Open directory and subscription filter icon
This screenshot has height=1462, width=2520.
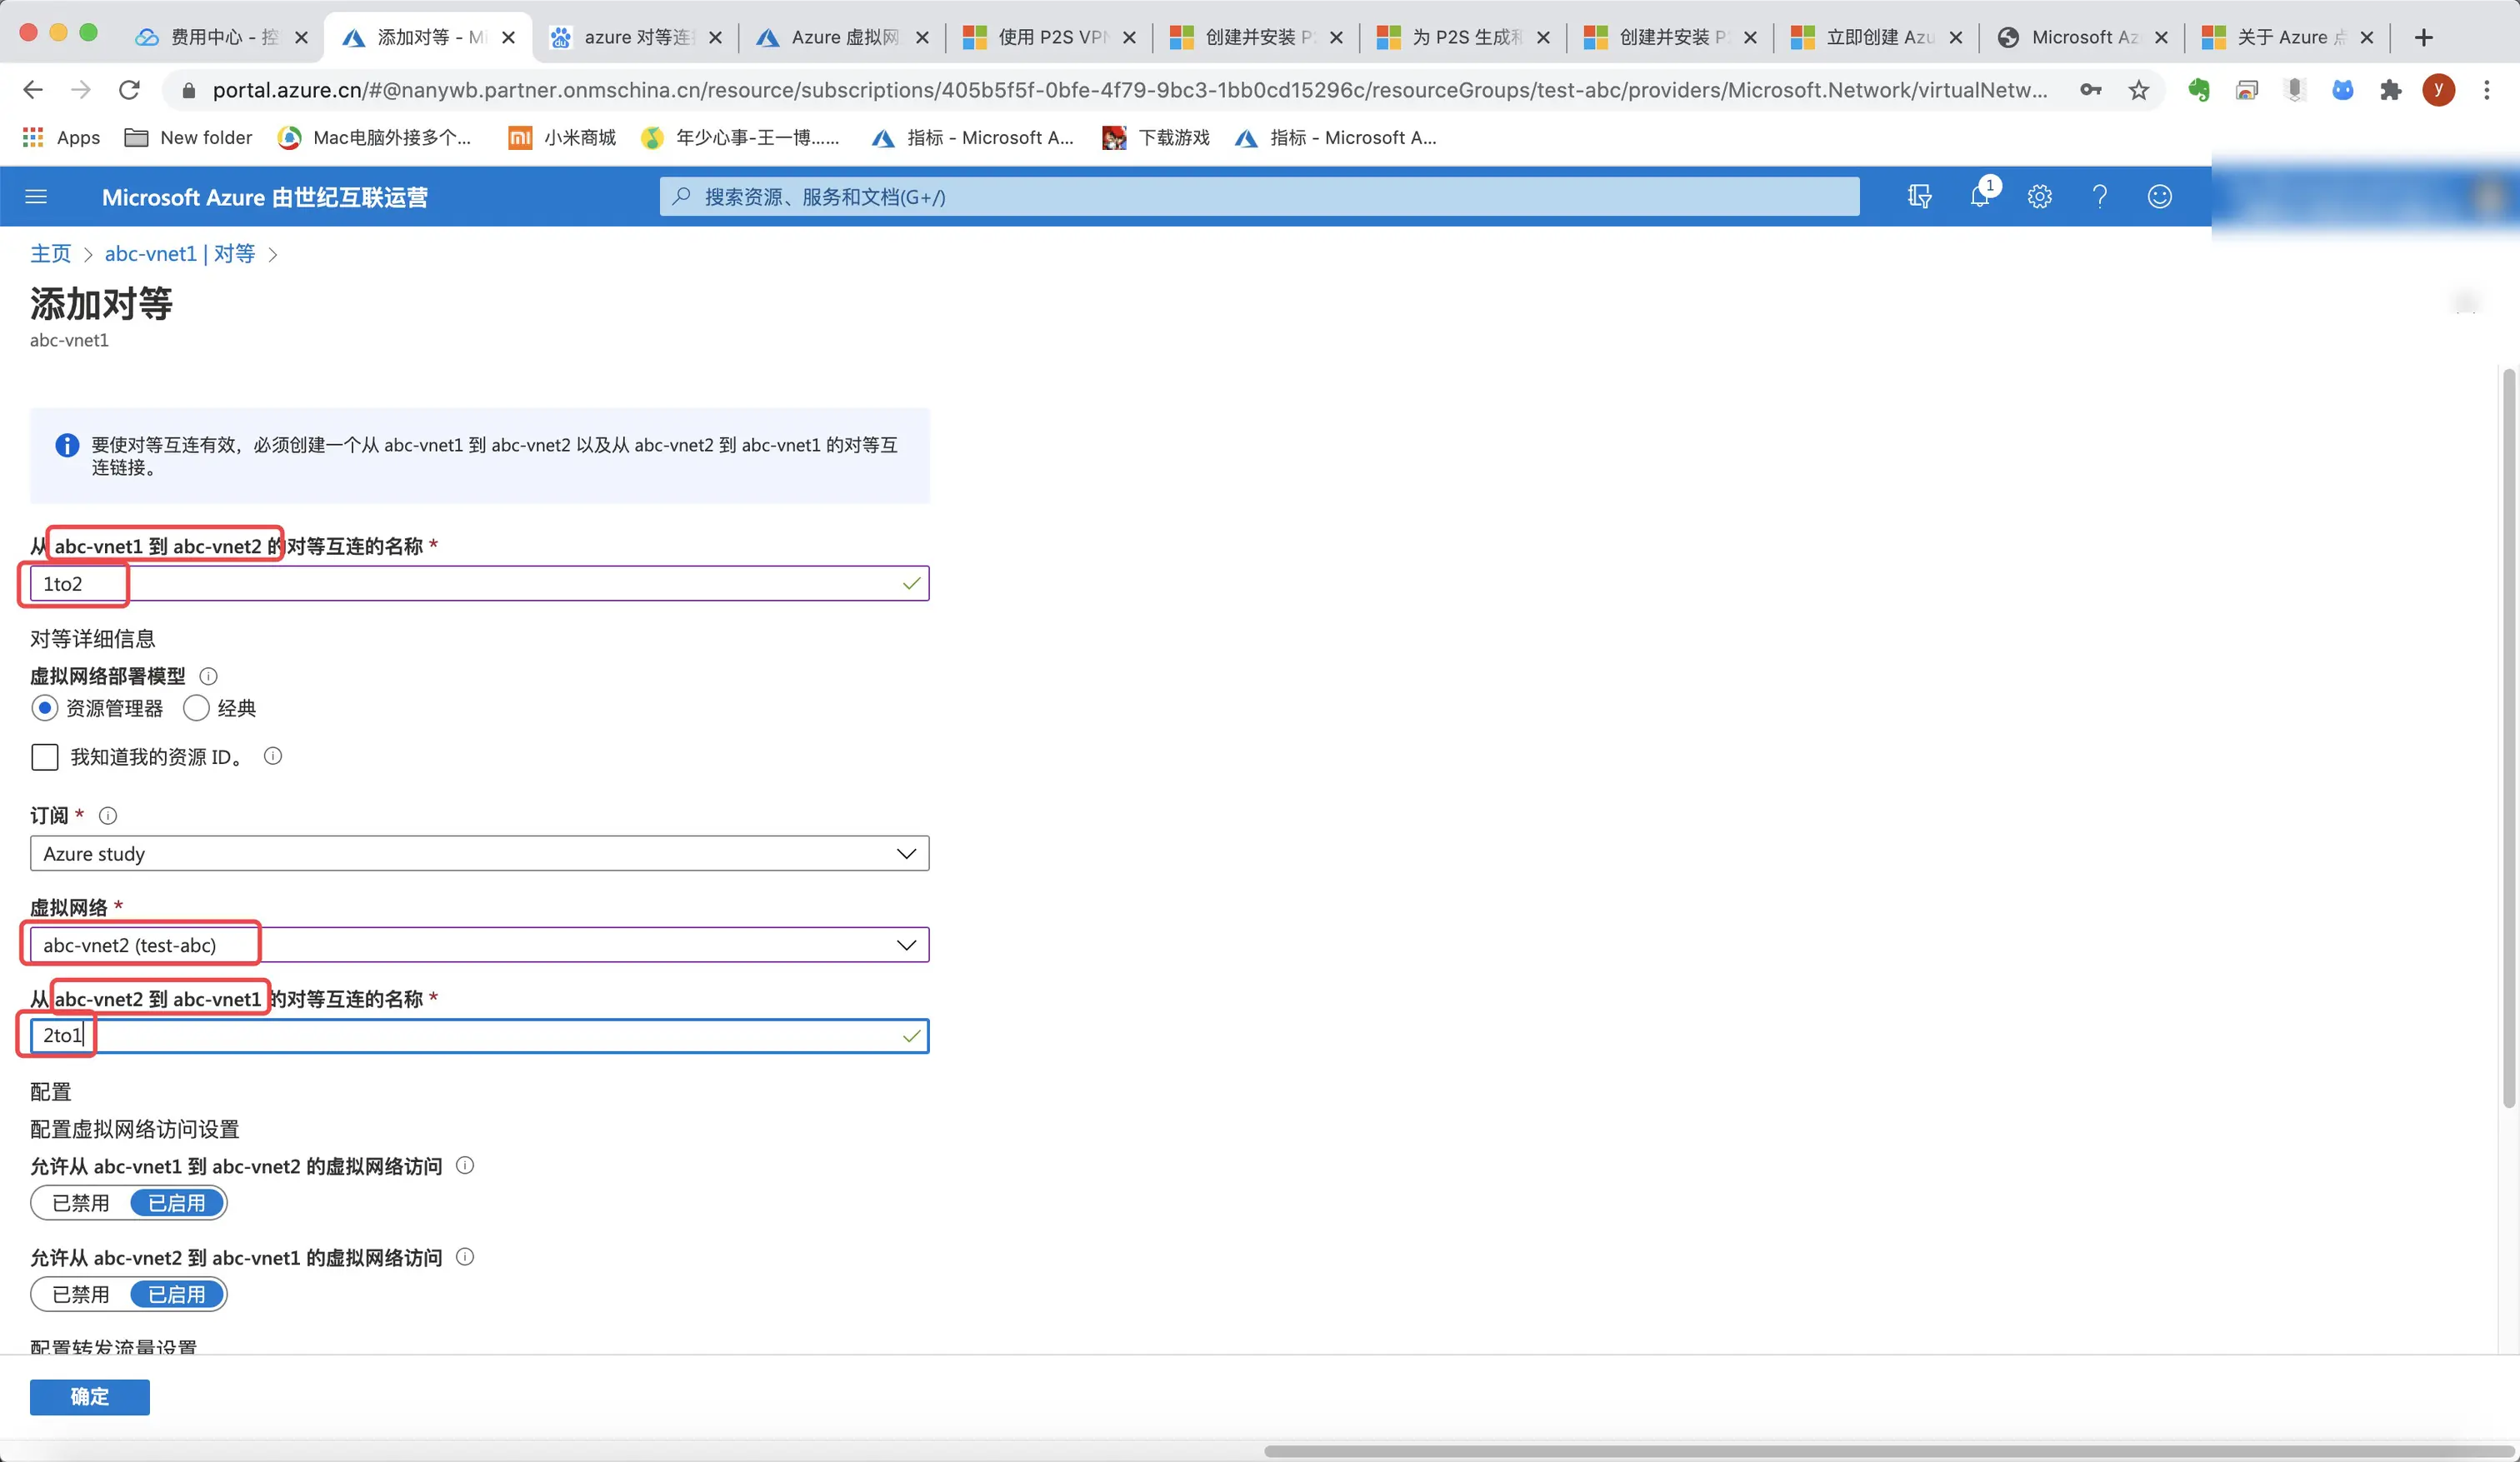pos(1919,197)
